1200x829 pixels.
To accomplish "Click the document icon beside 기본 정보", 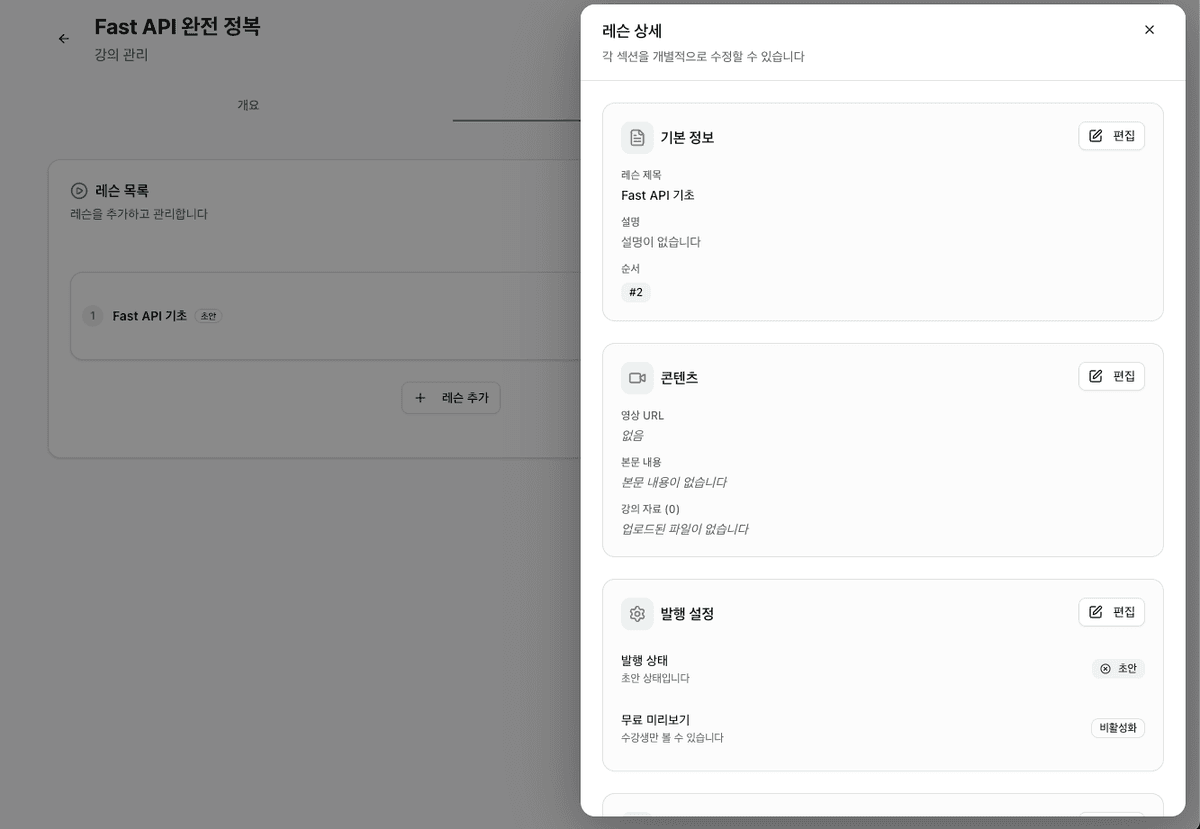I will coord(637,137).
